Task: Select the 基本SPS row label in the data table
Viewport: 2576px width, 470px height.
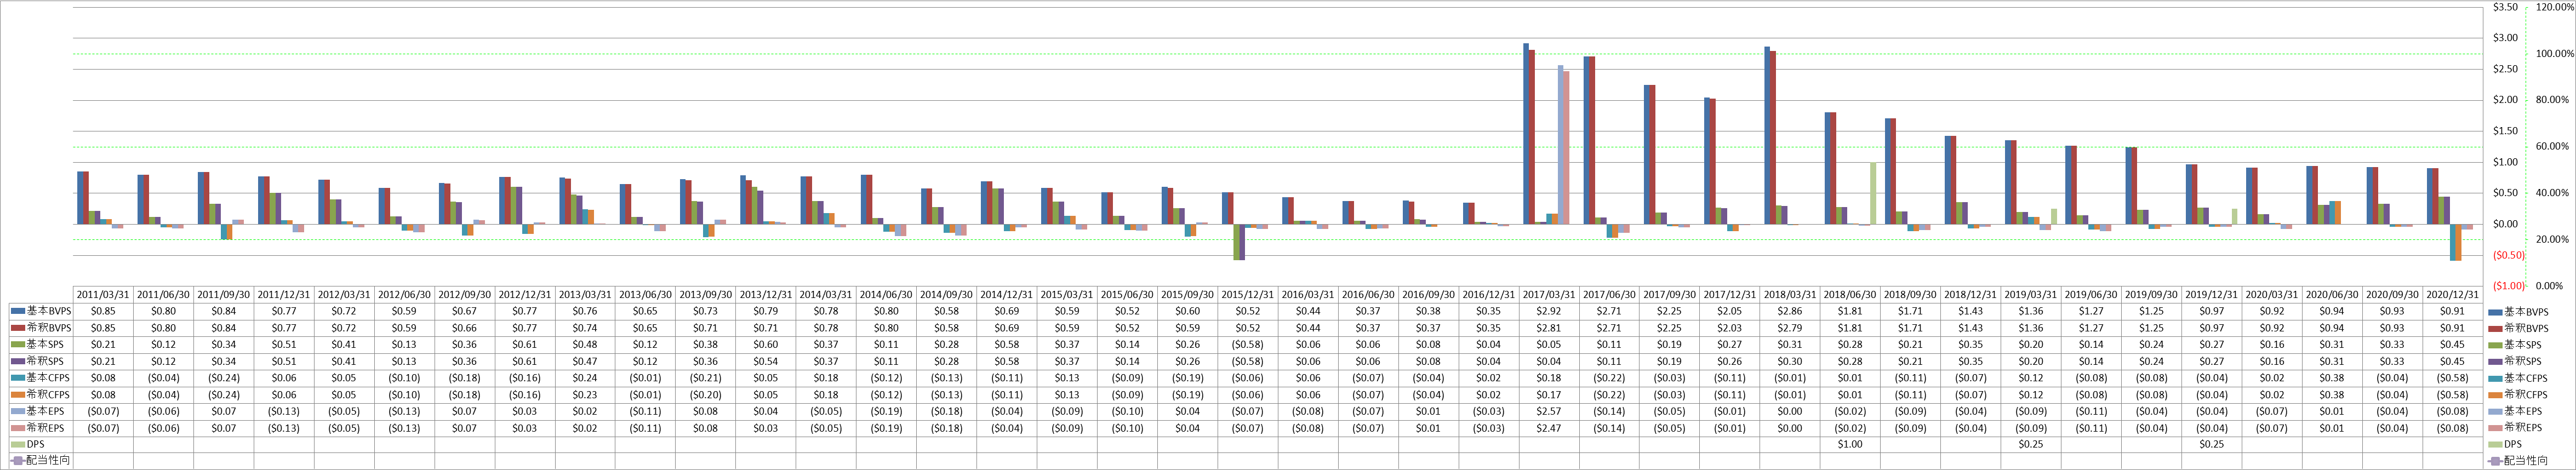Action: tap(44, 345)
